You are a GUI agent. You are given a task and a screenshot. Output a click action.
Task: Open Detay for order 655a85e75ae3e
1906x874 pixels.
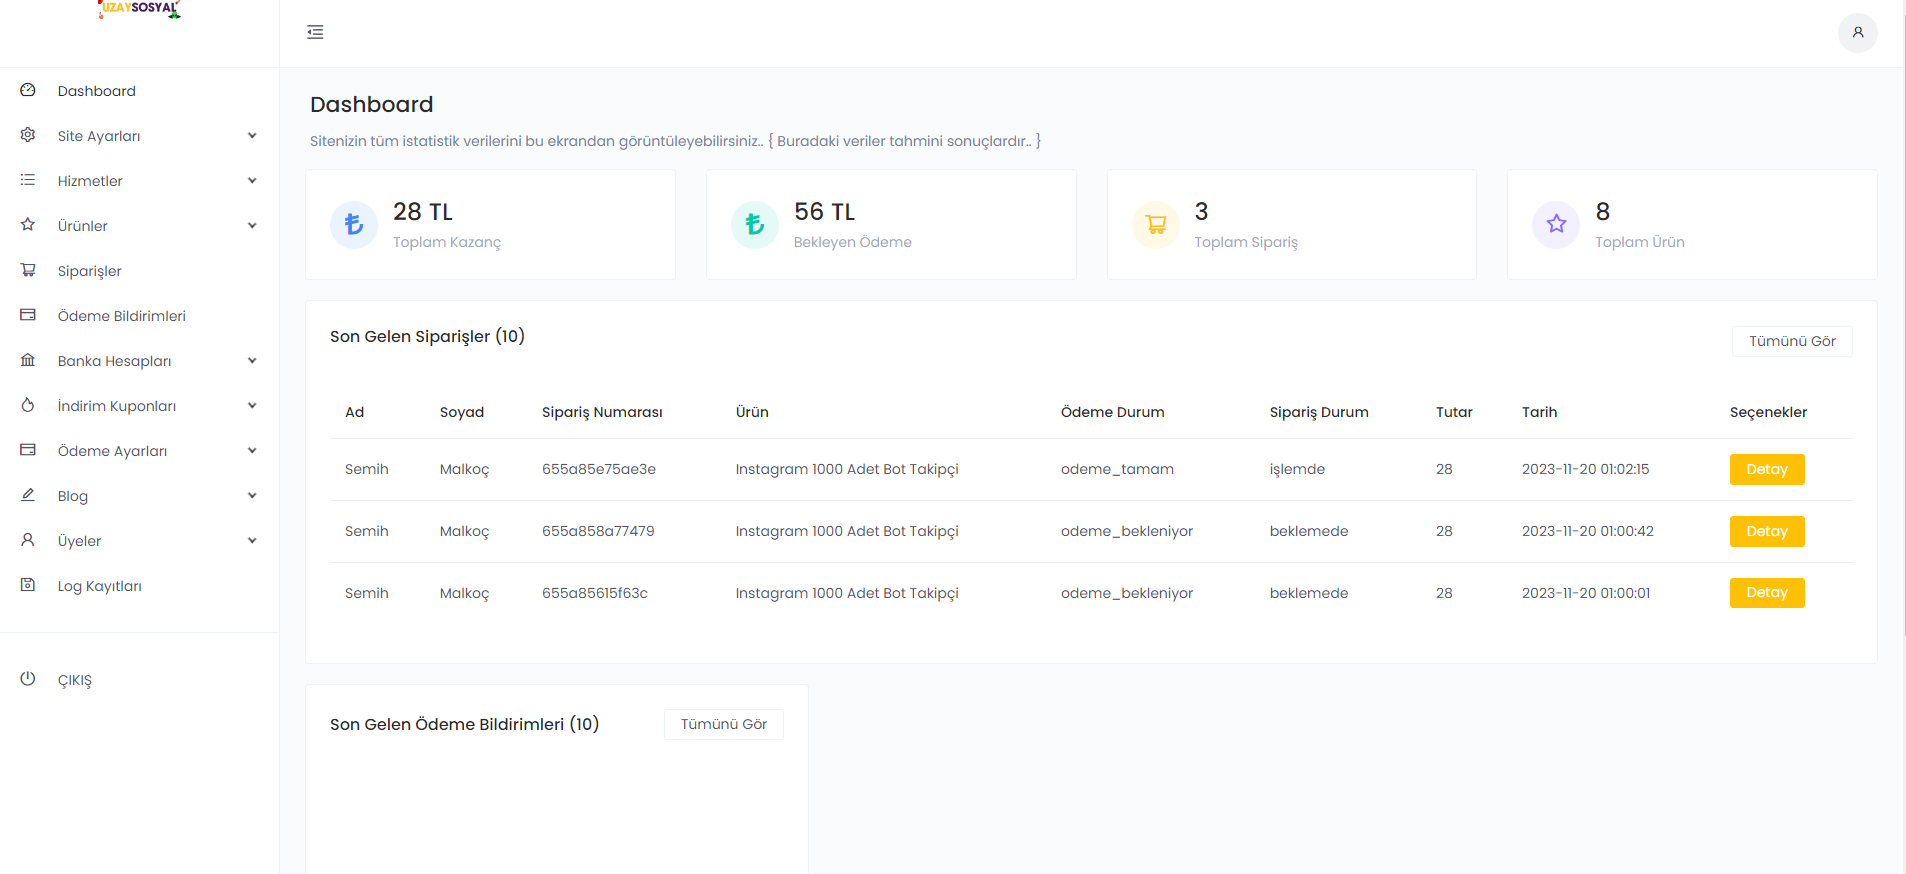(x=1767, y=469)
